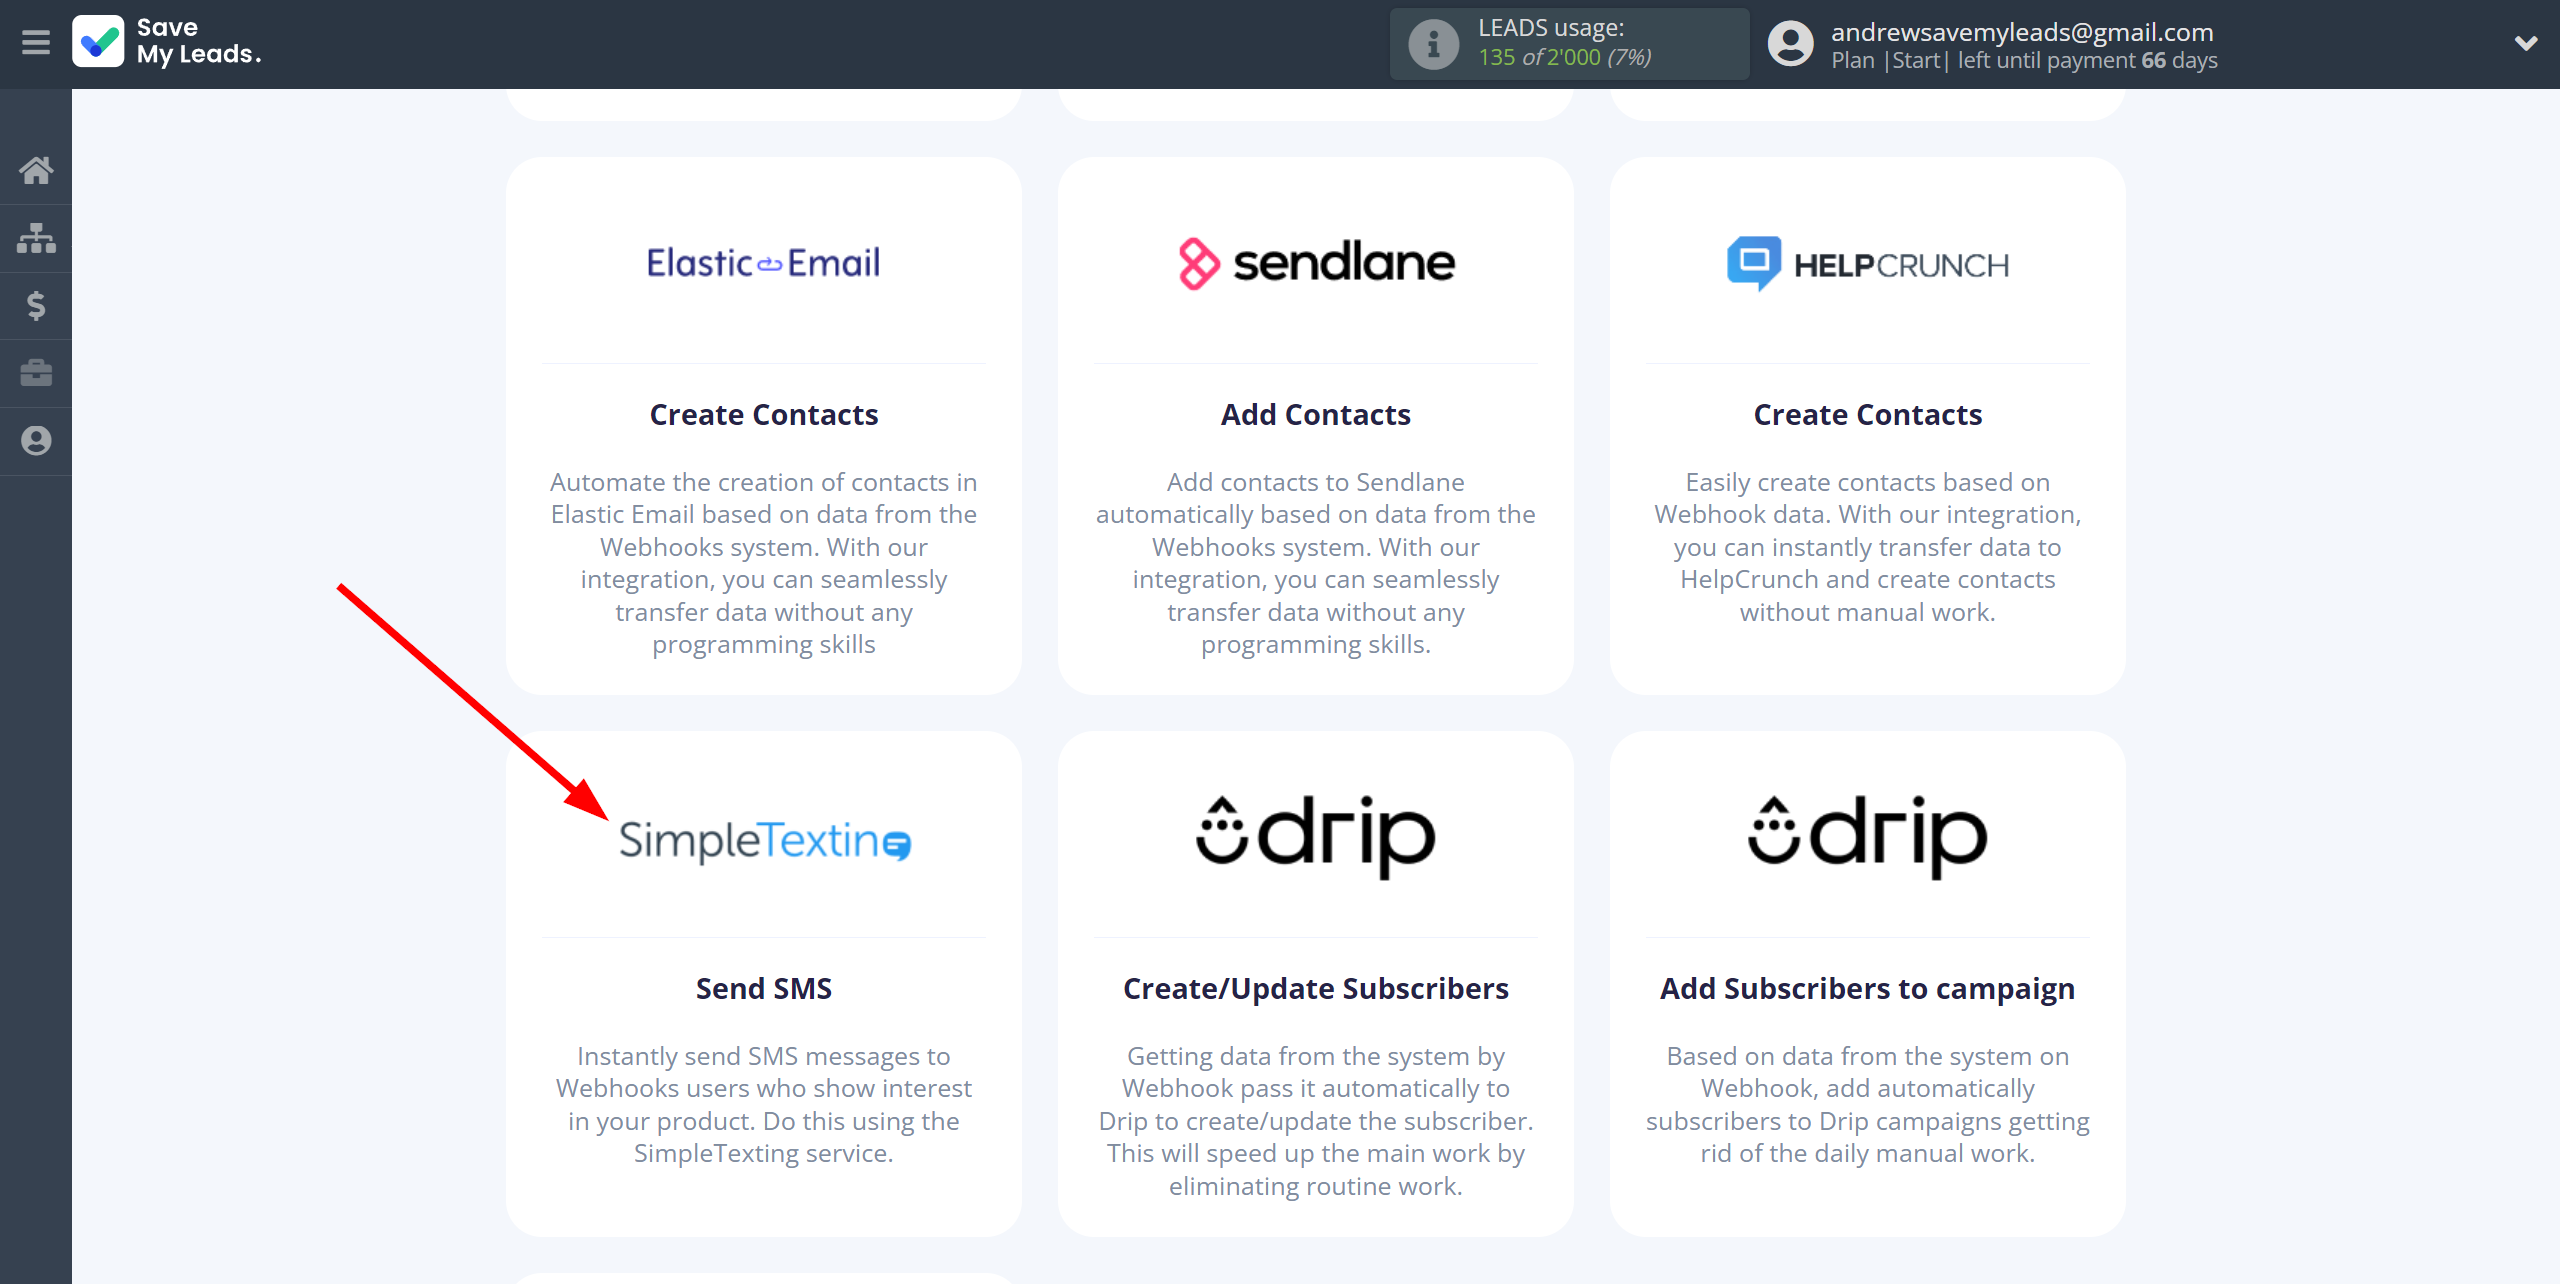Open the billing dollar sidebar icon
This screenshot has height=1284, width=2560.
click(x=36, y=305)
